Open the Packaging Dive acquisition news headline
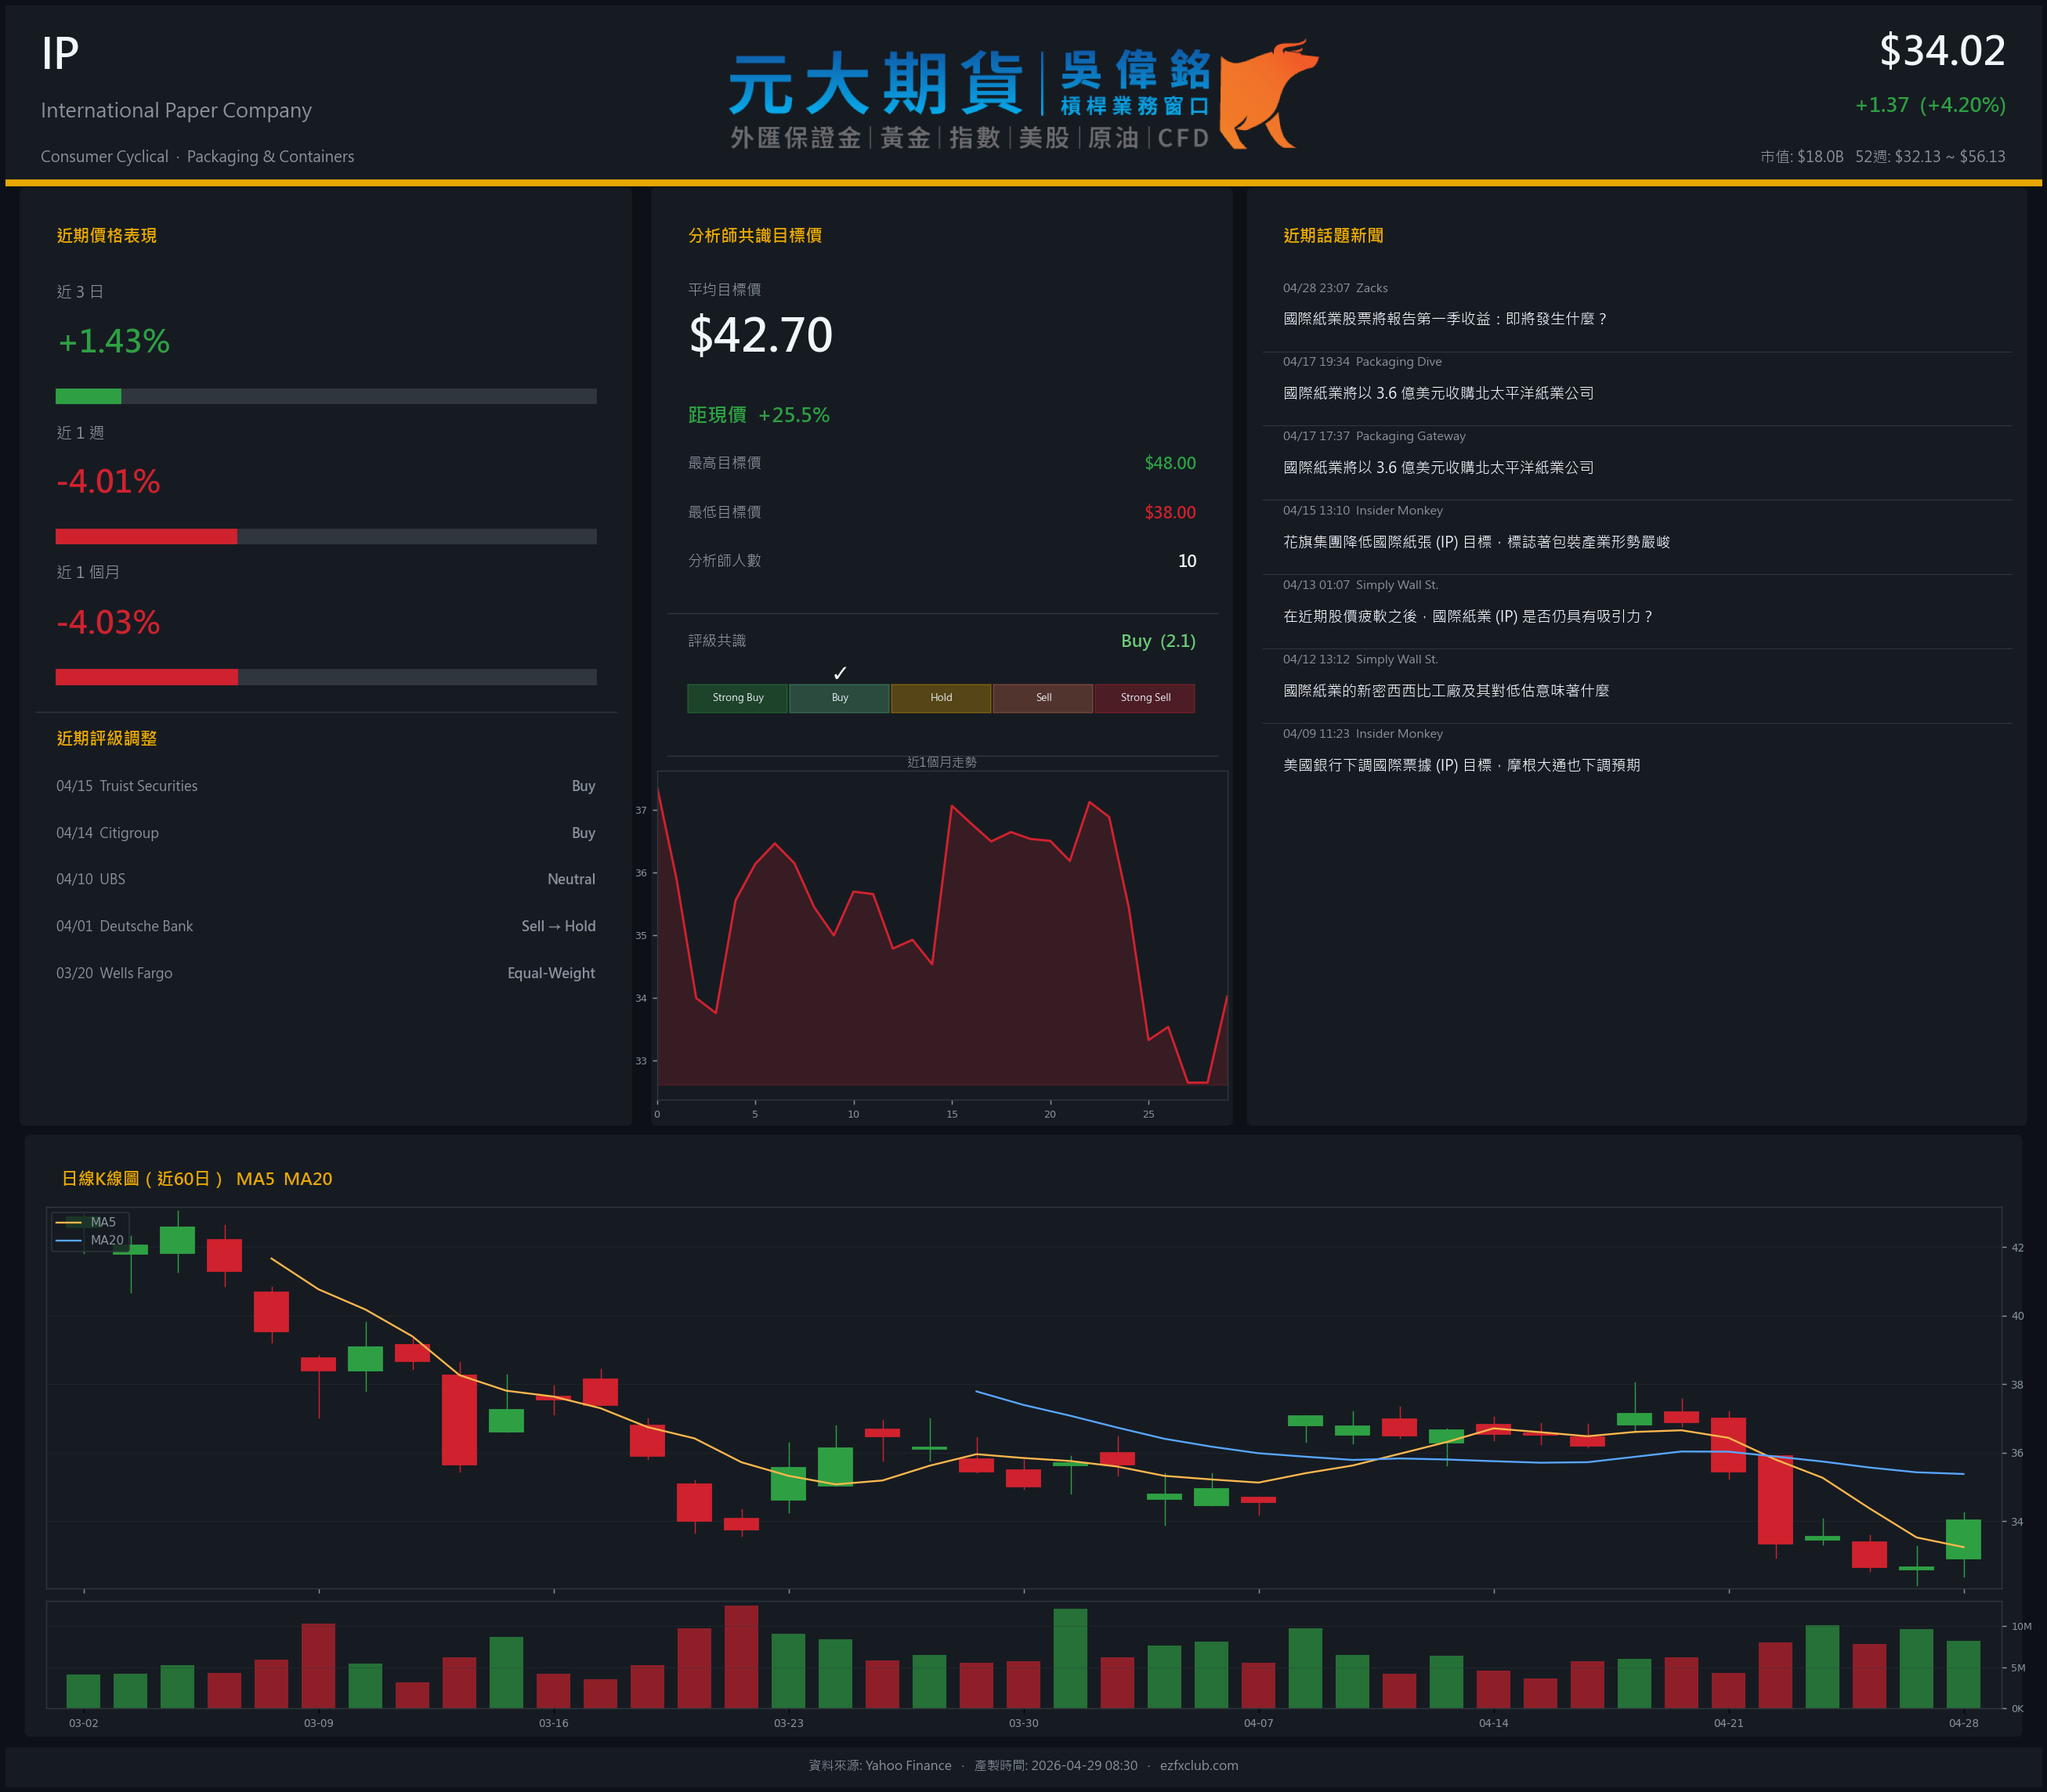 pos(1438,393)
